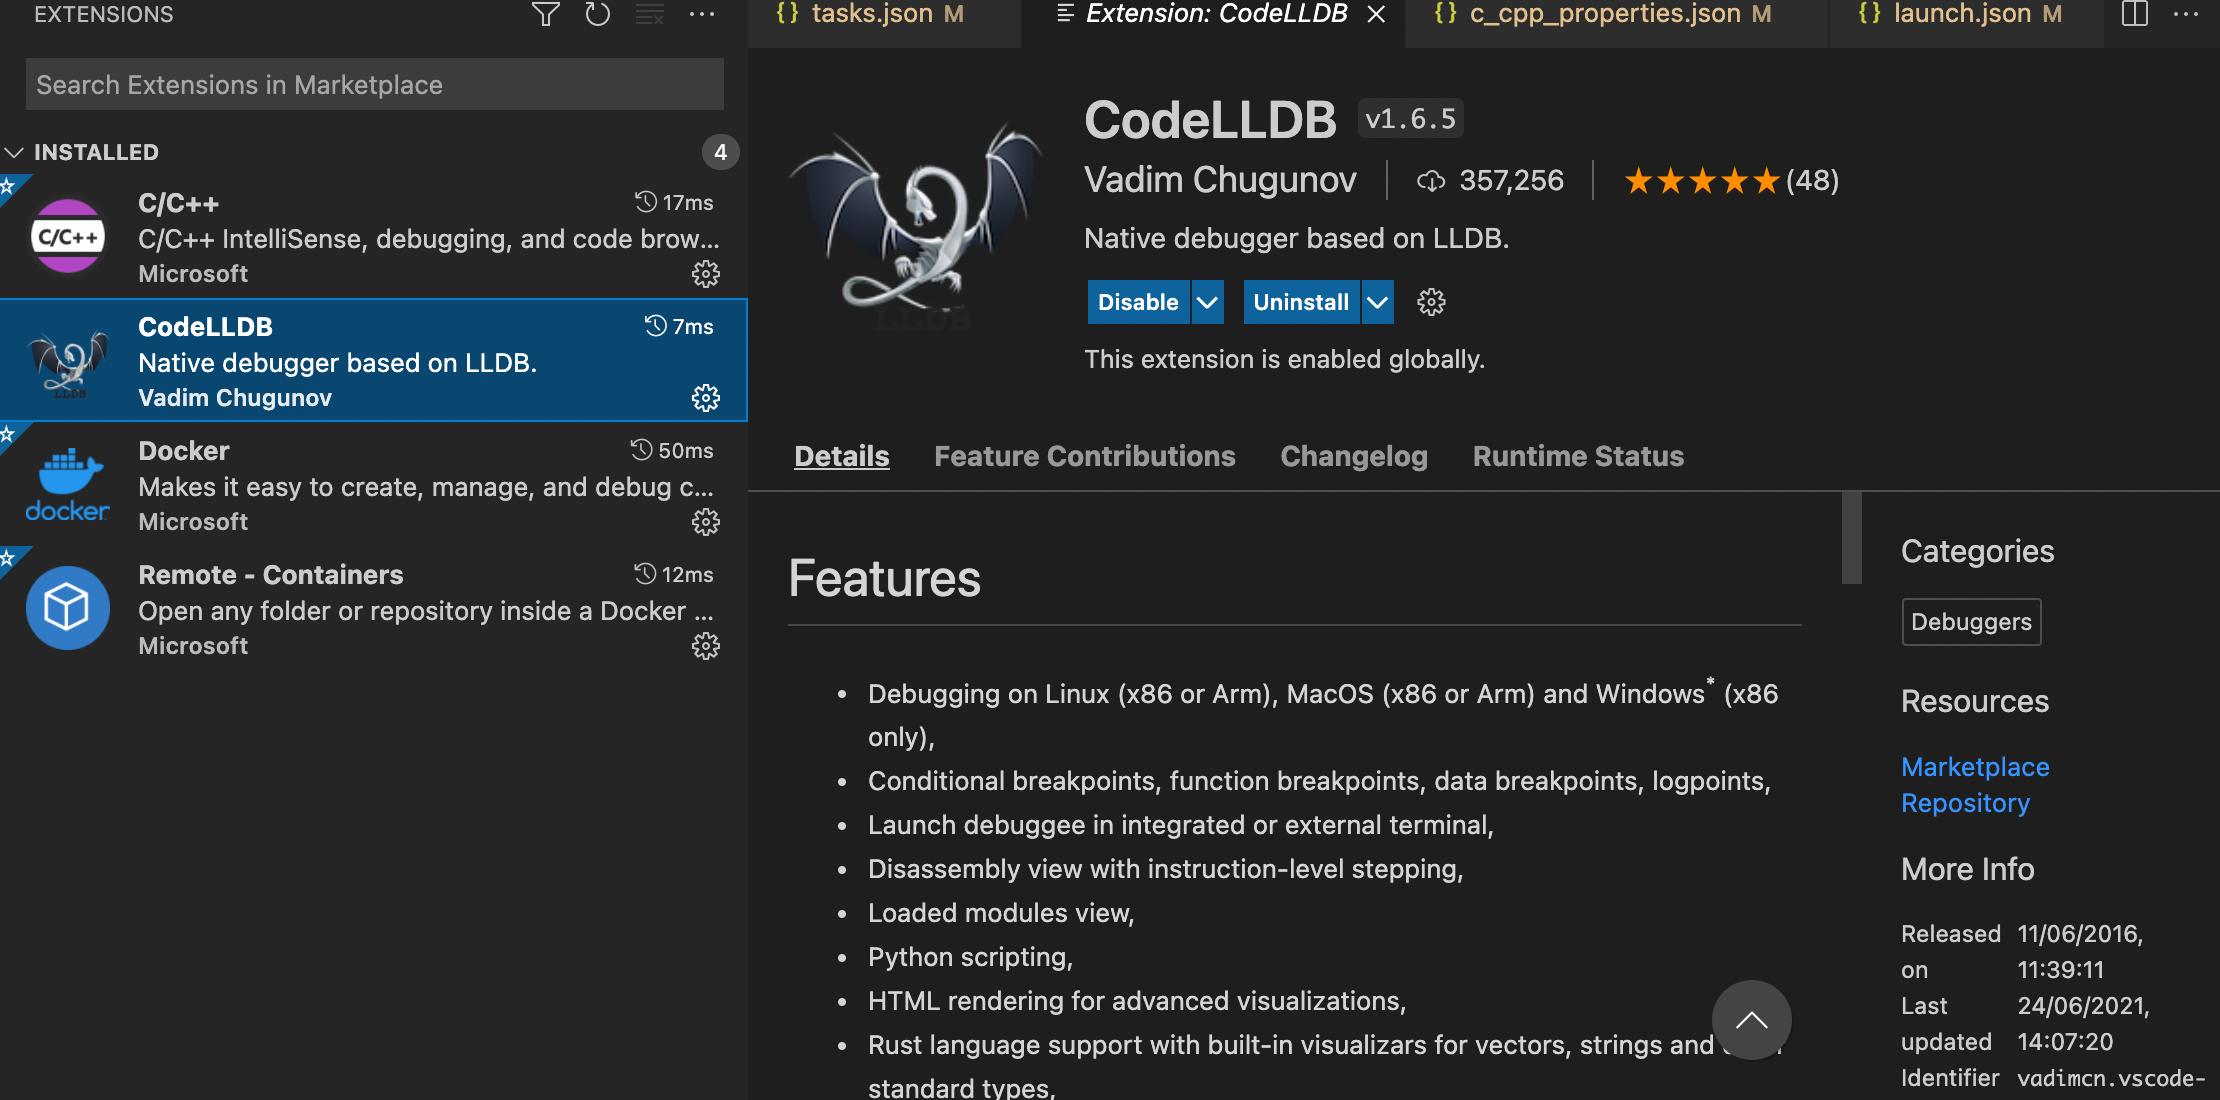Switch to launch.json editor tab
The height and width of the screenshot is (1100, 2220).
(1961, 15)
